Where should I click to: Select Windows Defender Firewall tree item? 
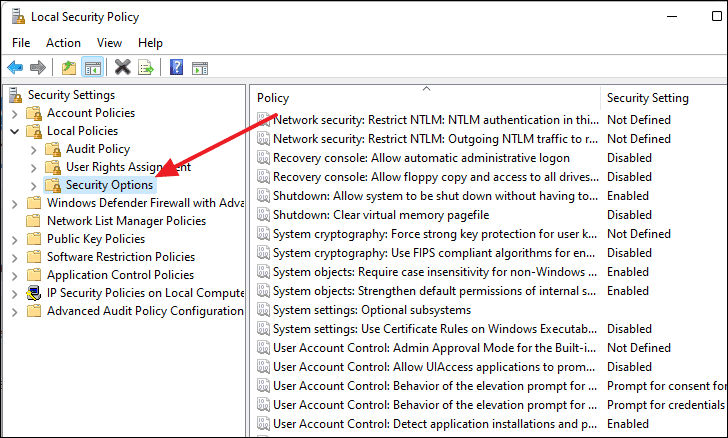pos(145,203)
